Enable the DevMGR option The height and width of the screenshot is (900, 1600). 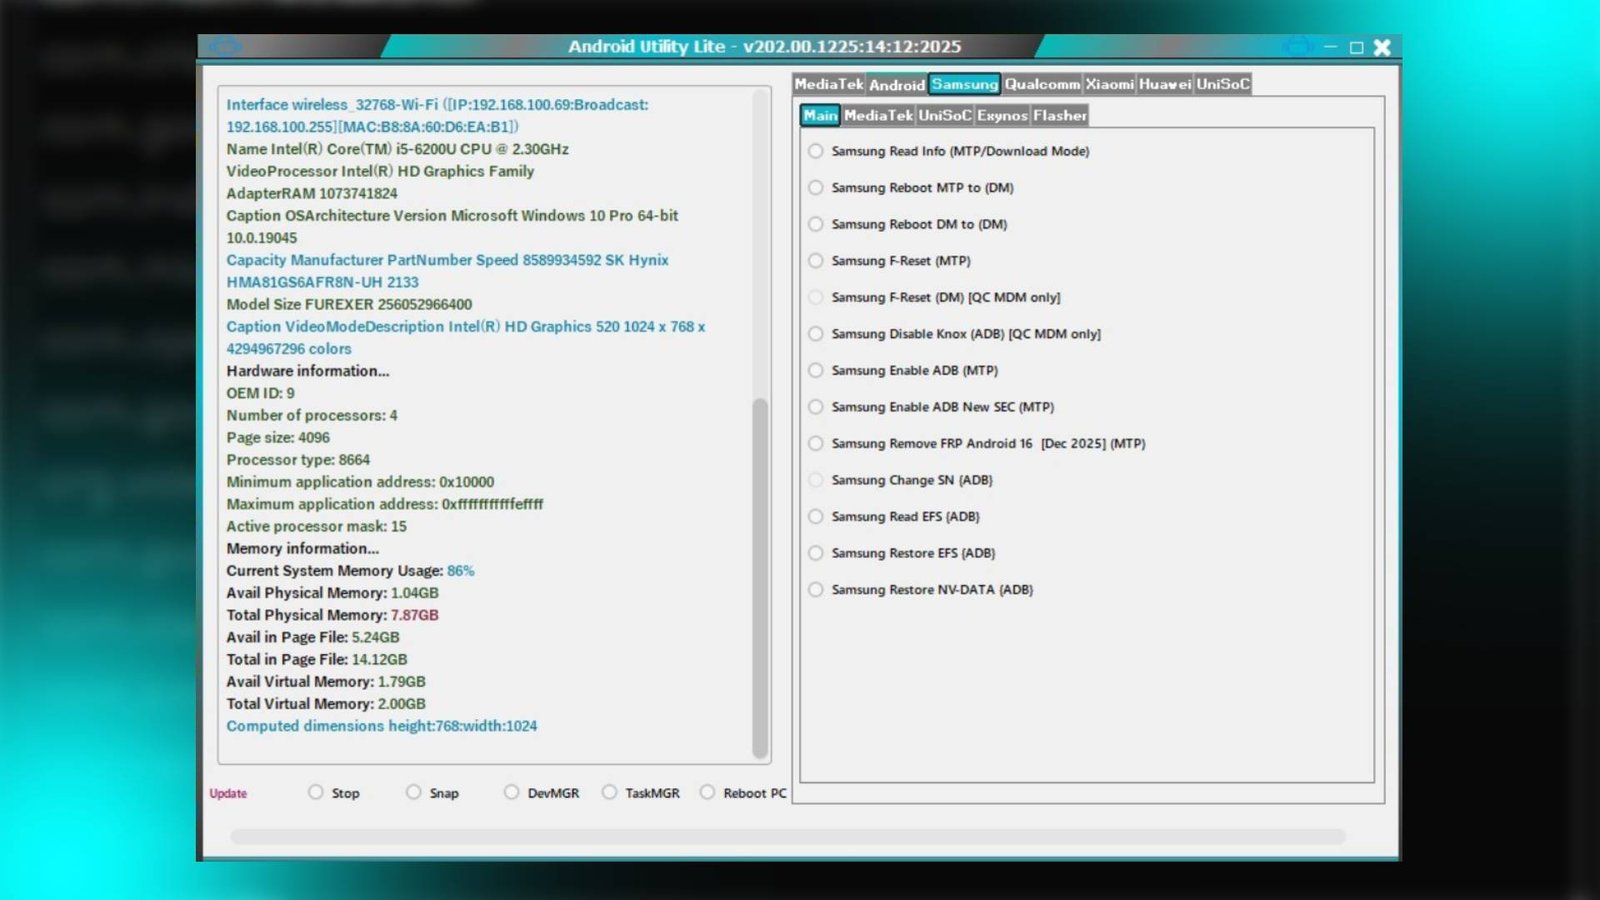[x=511, y=792]
